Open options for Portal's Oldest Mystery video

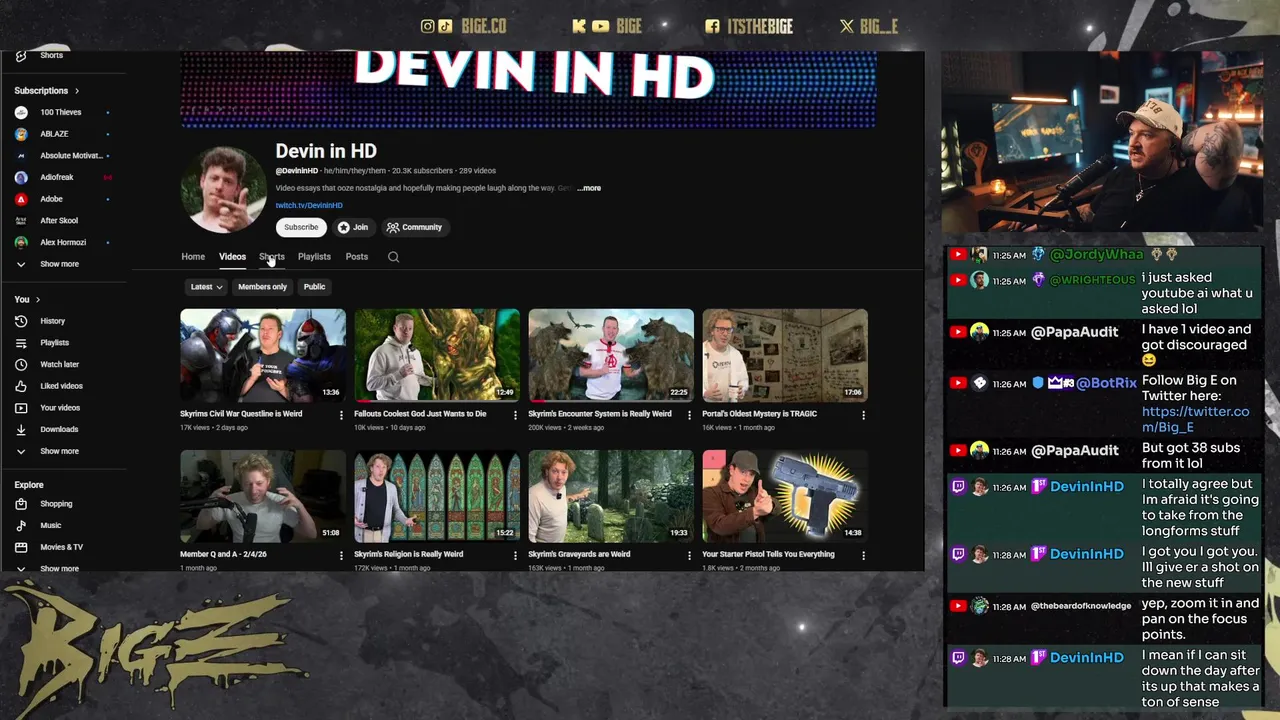point(863,415)
